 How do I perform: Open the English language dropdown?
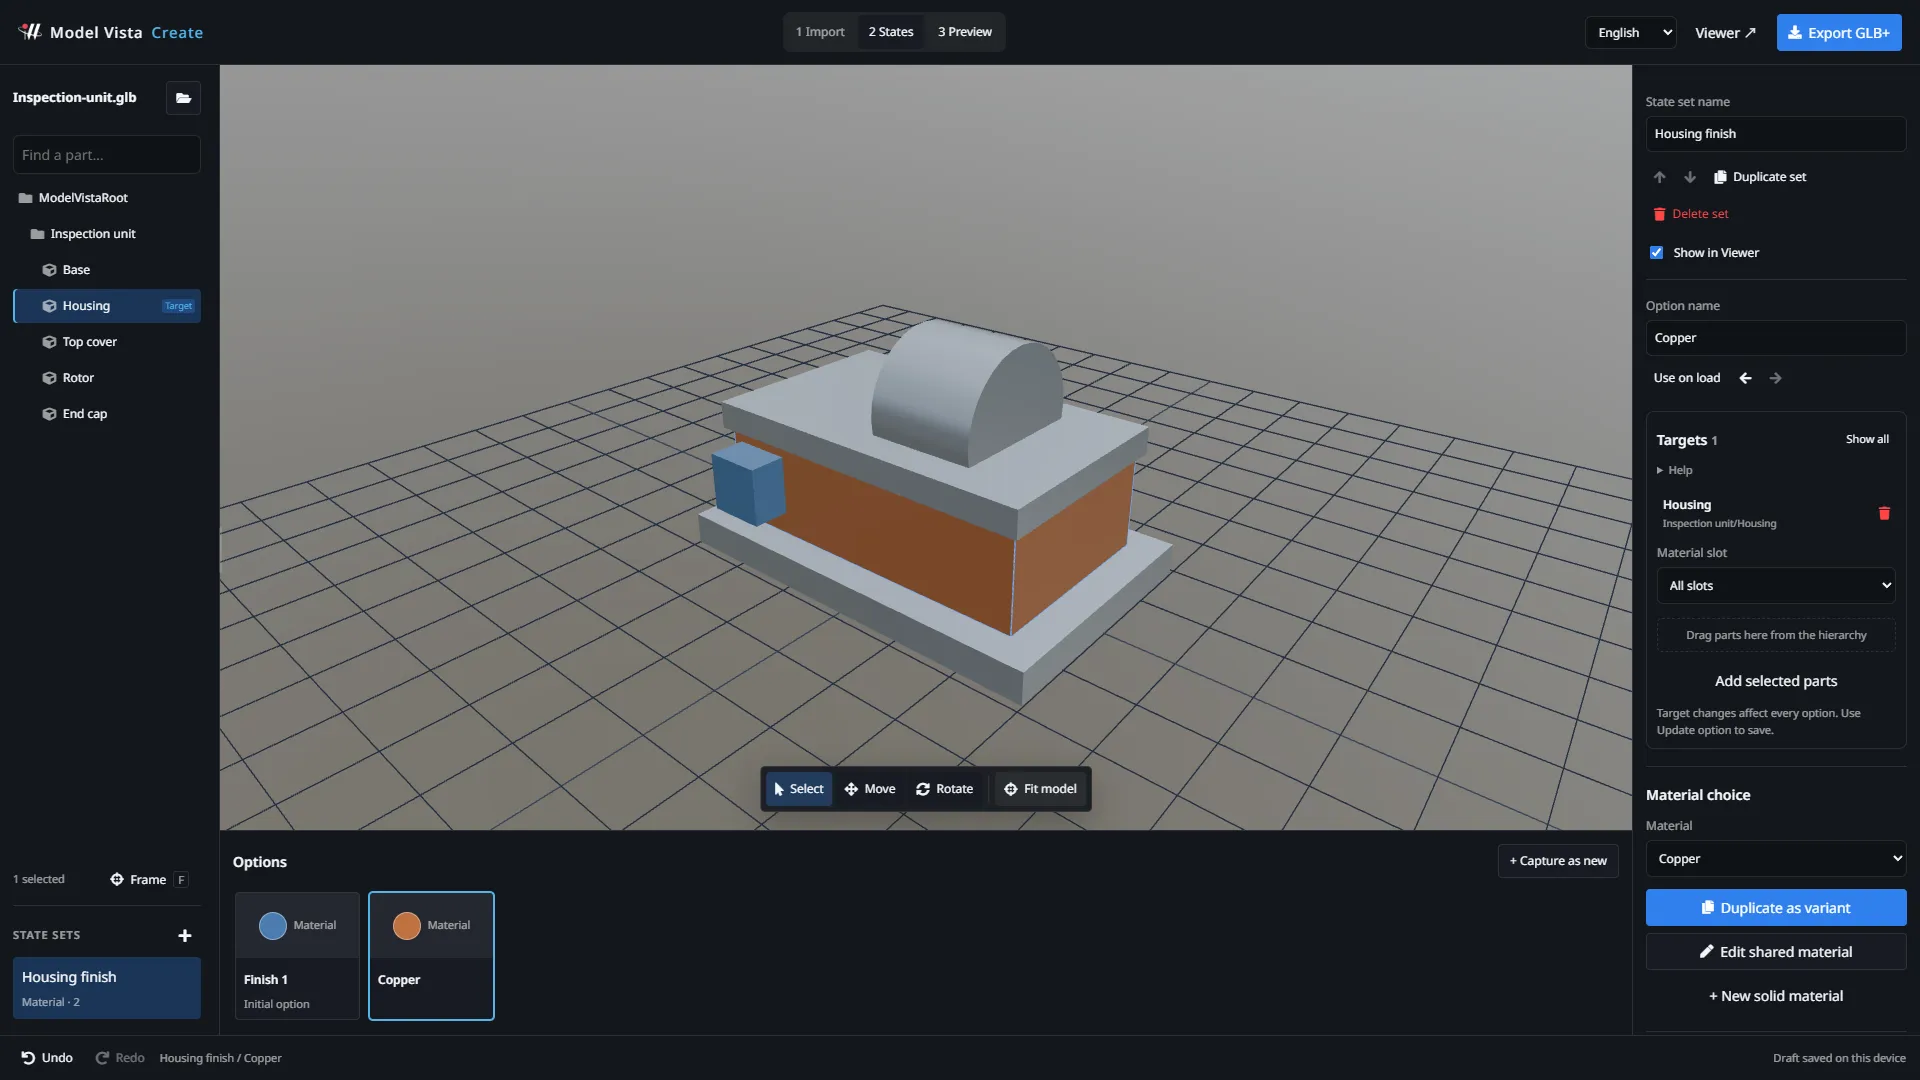(x=1630, y=33)
